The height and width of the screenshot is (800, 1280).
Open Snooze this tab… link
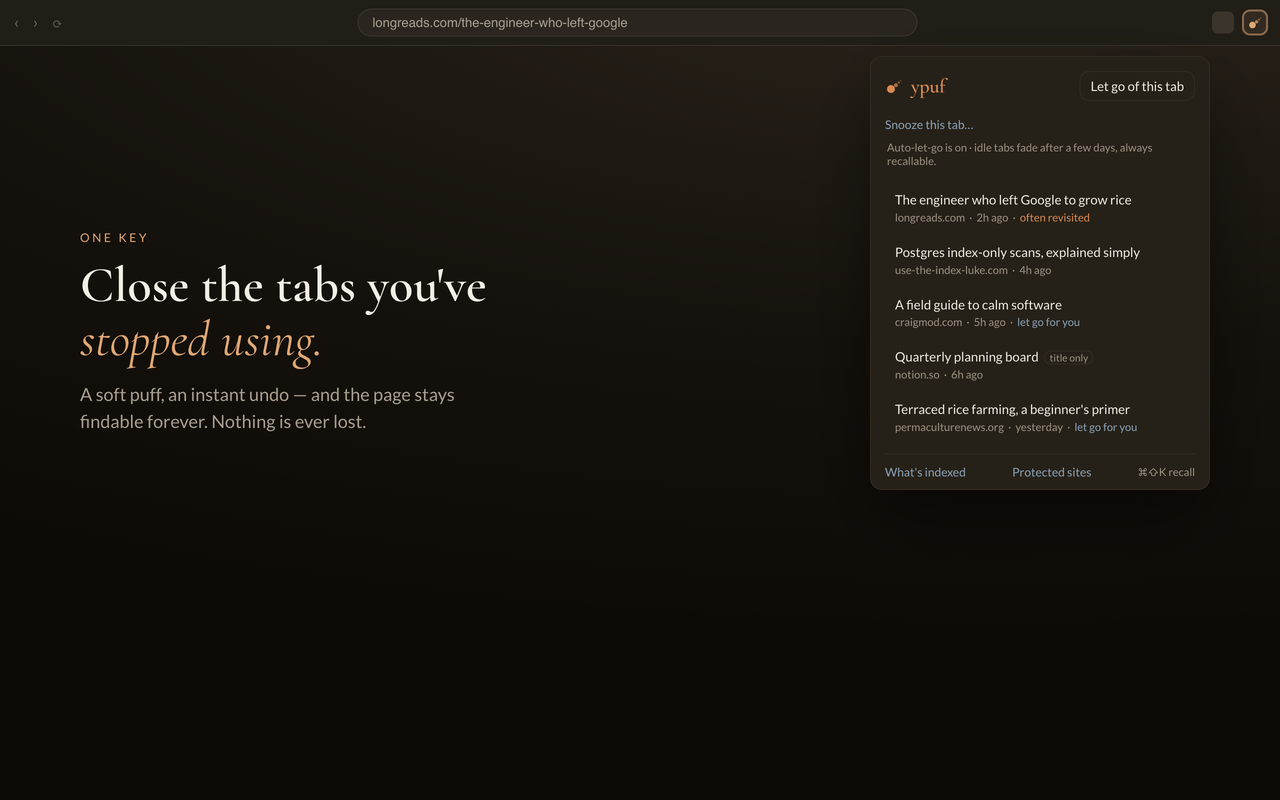pos(929,125)
